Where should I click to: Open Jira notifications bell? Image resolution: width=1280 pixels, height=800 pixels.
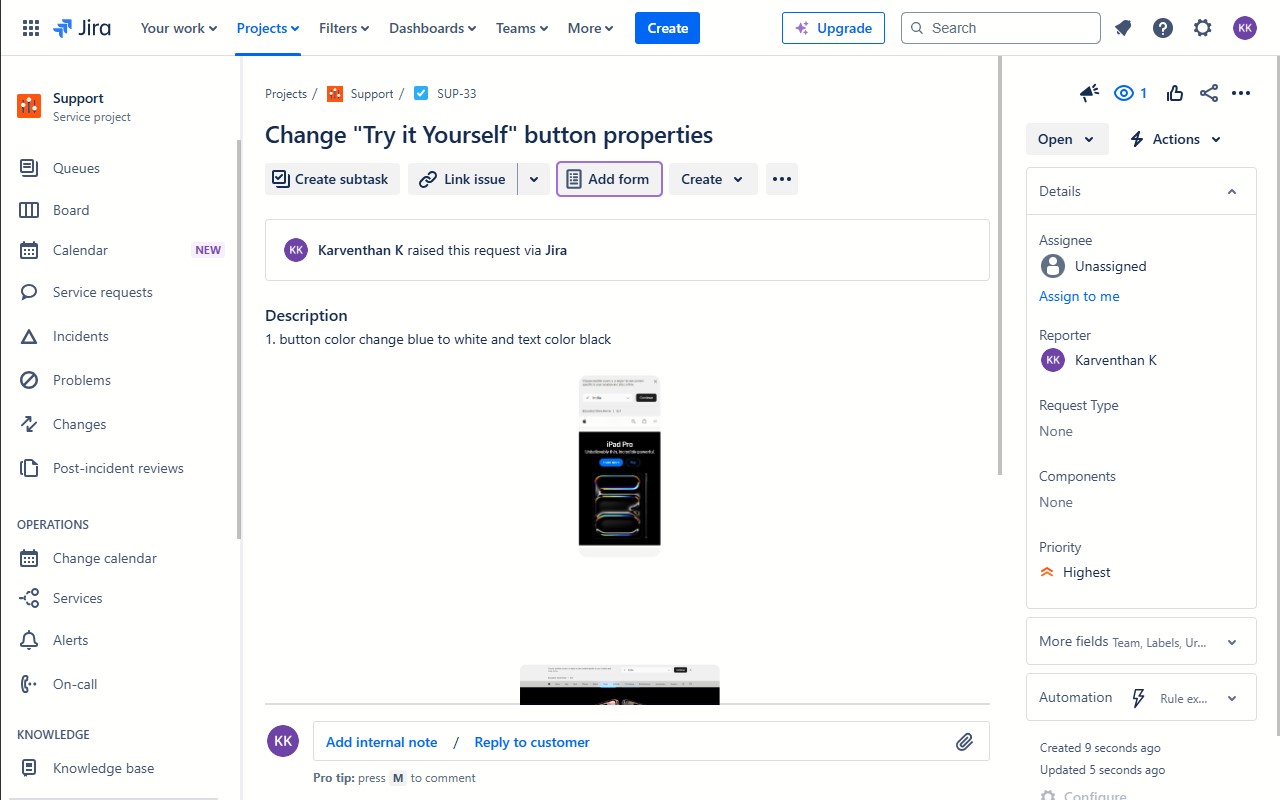[x=1122, y=28]
